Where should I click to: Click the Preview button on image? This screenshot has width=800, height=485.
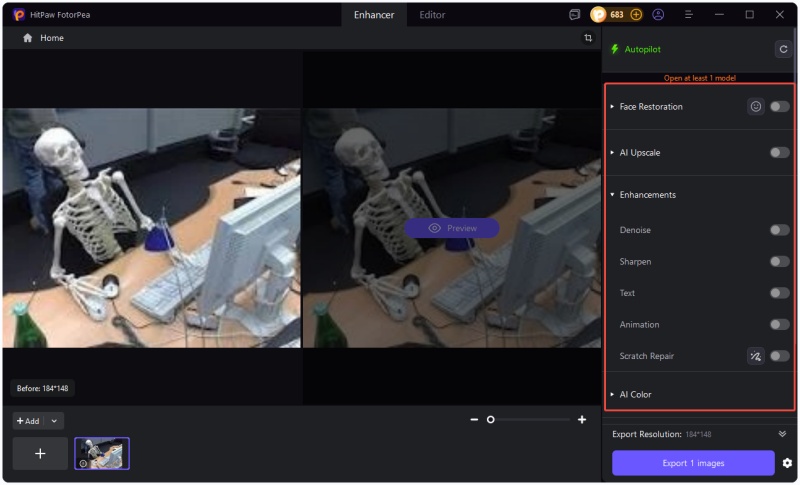[452, 228]
